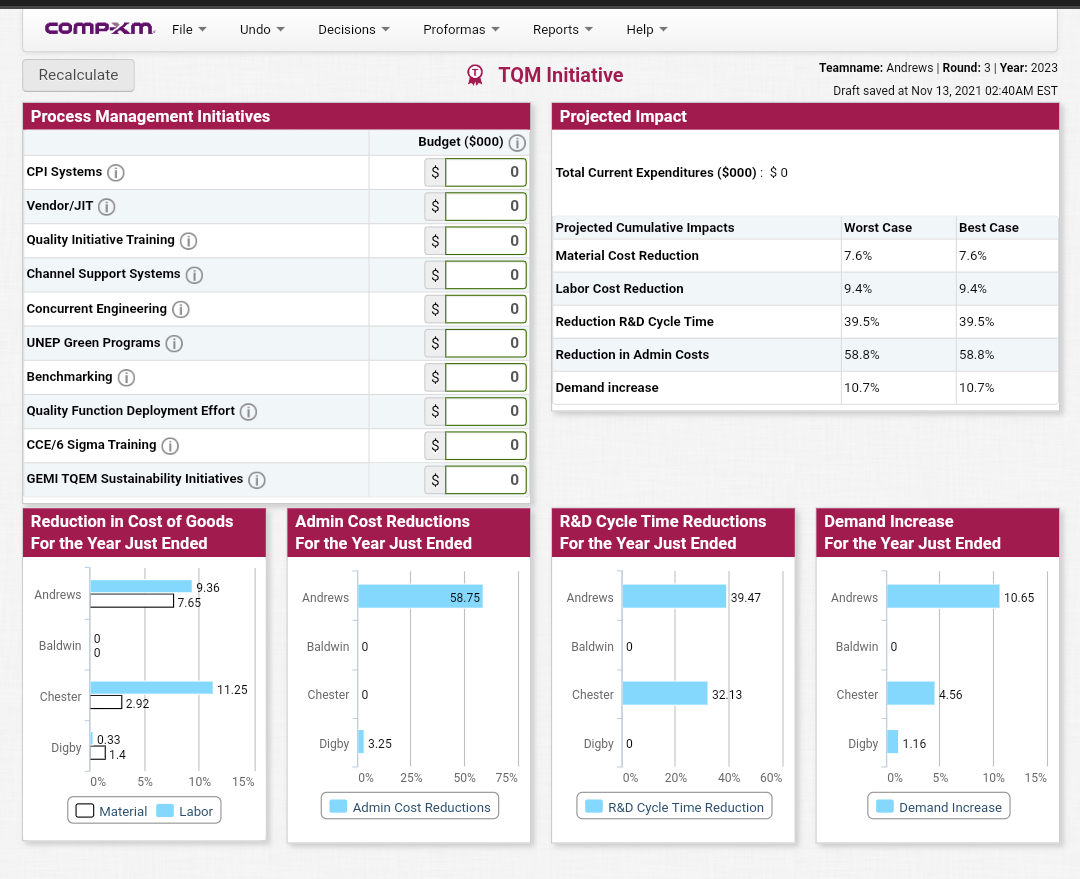Open the File menu
Image resolution: width=1080 pixels, height=879 pixels.
click(x=189, y=30)
